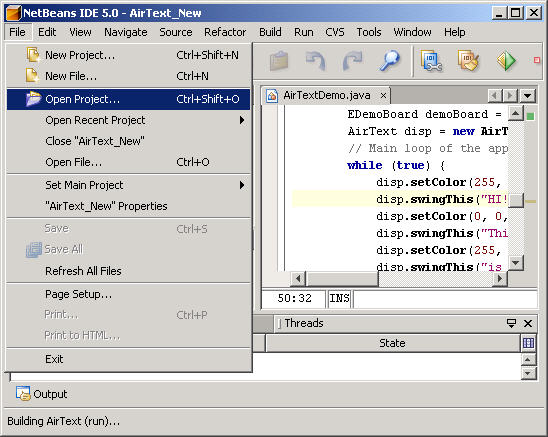
Task: Click the Threads panel tab
Action: coord(303,323)
